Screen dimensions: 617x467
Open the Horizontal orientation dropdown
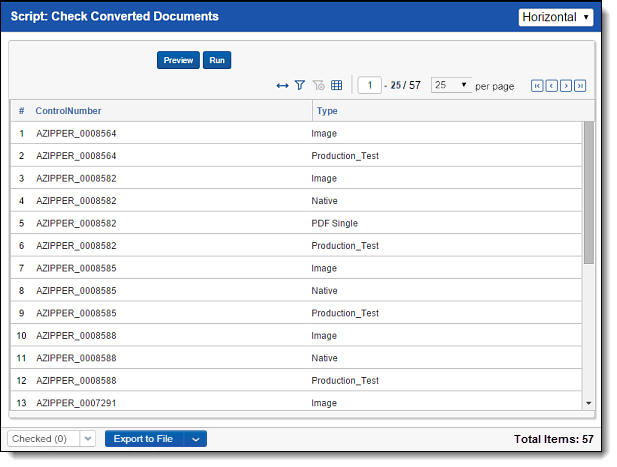click(x=556, y=17)
